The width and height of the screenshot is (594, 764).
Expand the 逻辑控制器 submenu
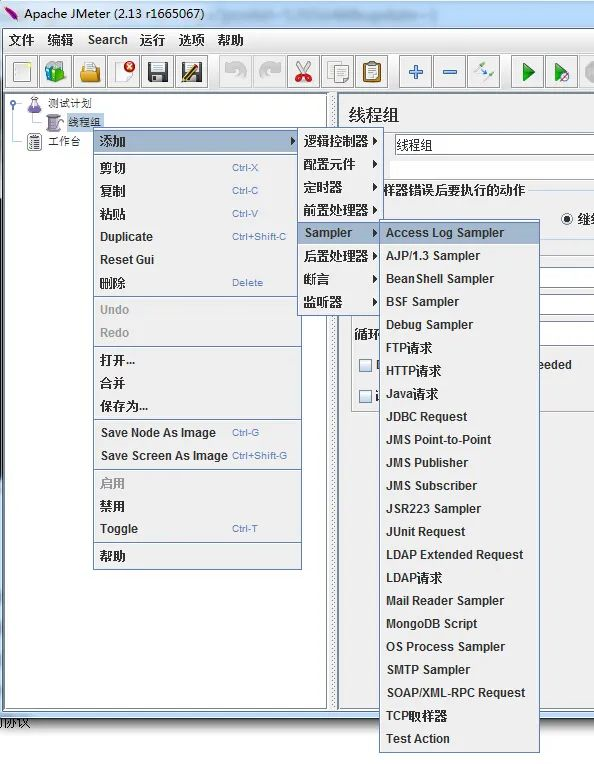(340, 141)
